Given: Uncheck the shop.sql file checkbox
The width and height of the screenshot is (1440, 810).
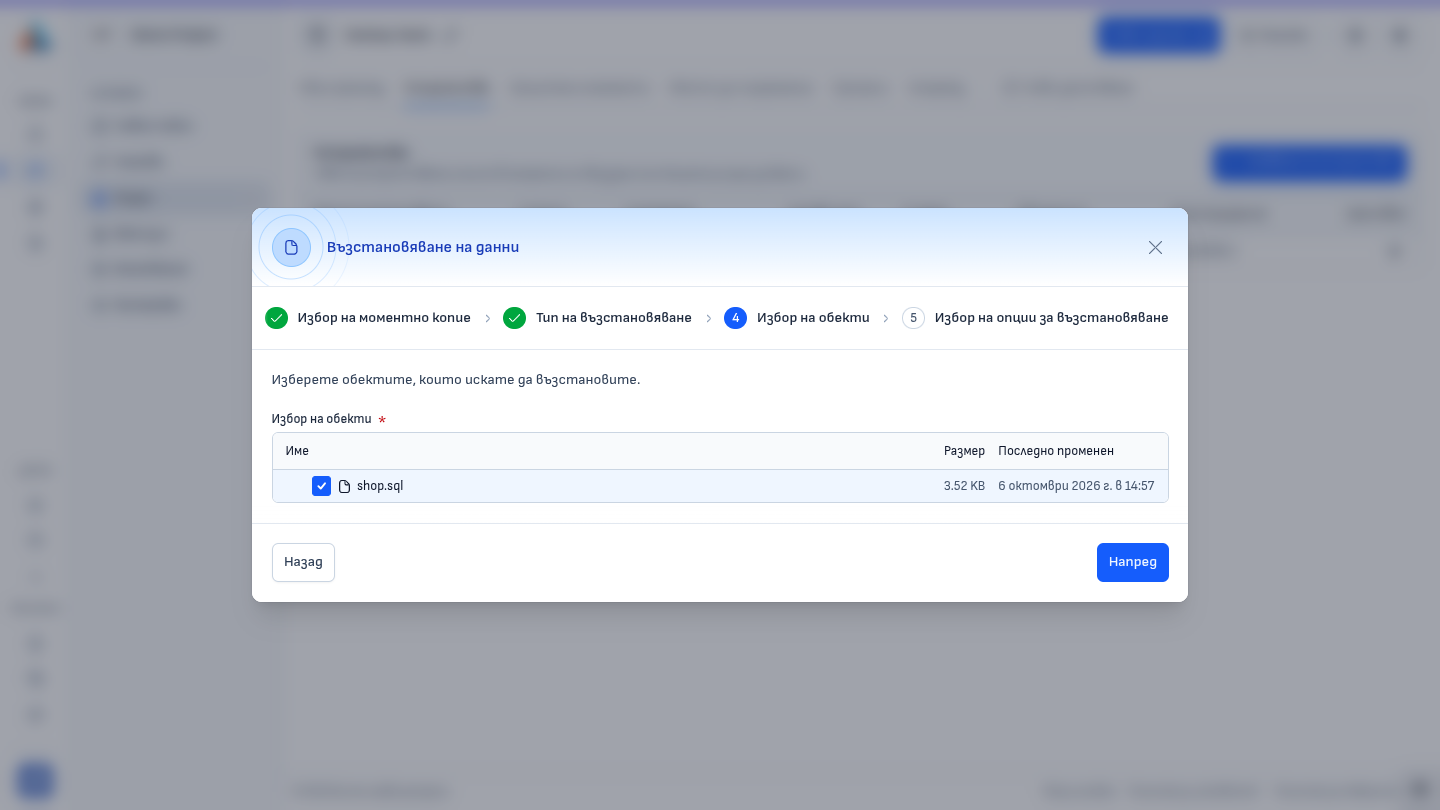Looking at the screenshot, I should click(321, 486).
